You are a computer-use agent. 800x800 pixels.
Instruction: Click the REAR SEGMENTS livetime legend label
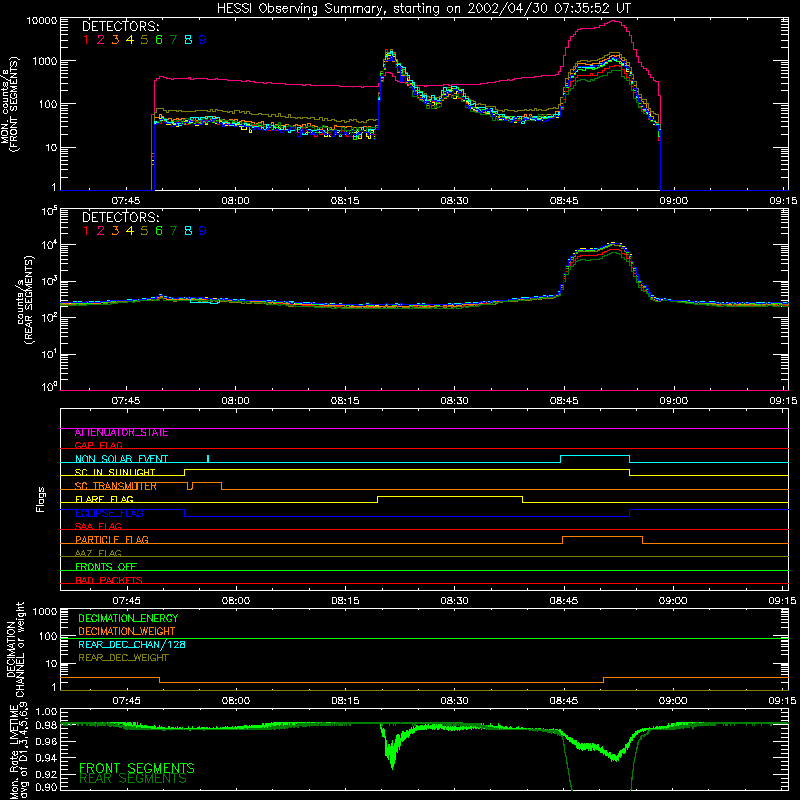pyautogui.click(x=133, y=779)
